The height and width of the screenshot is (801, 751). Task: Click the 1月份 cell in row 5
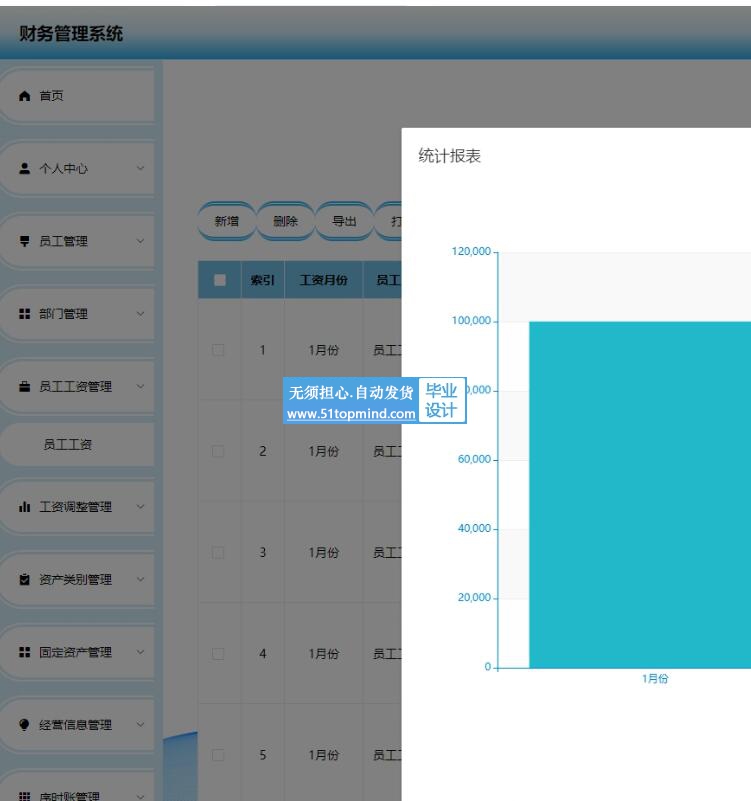coord(323,755)
